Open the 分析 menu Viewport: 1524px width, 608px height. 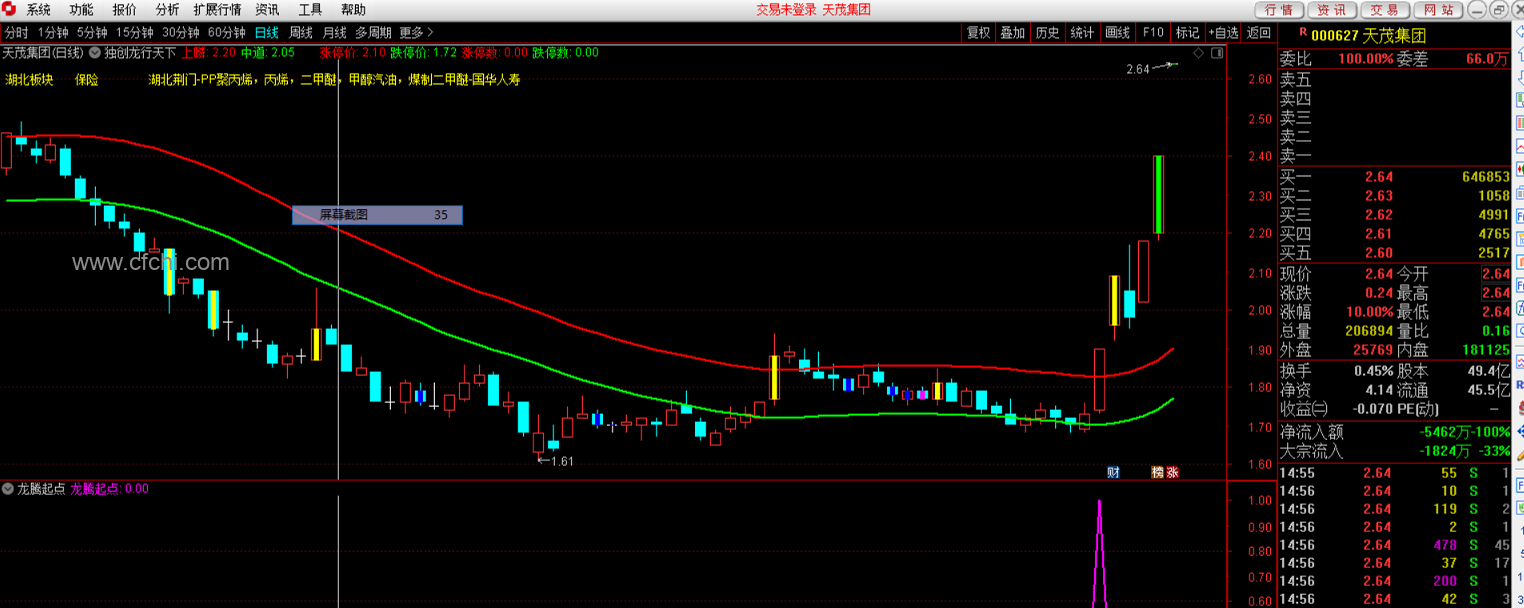pos(167,9)
